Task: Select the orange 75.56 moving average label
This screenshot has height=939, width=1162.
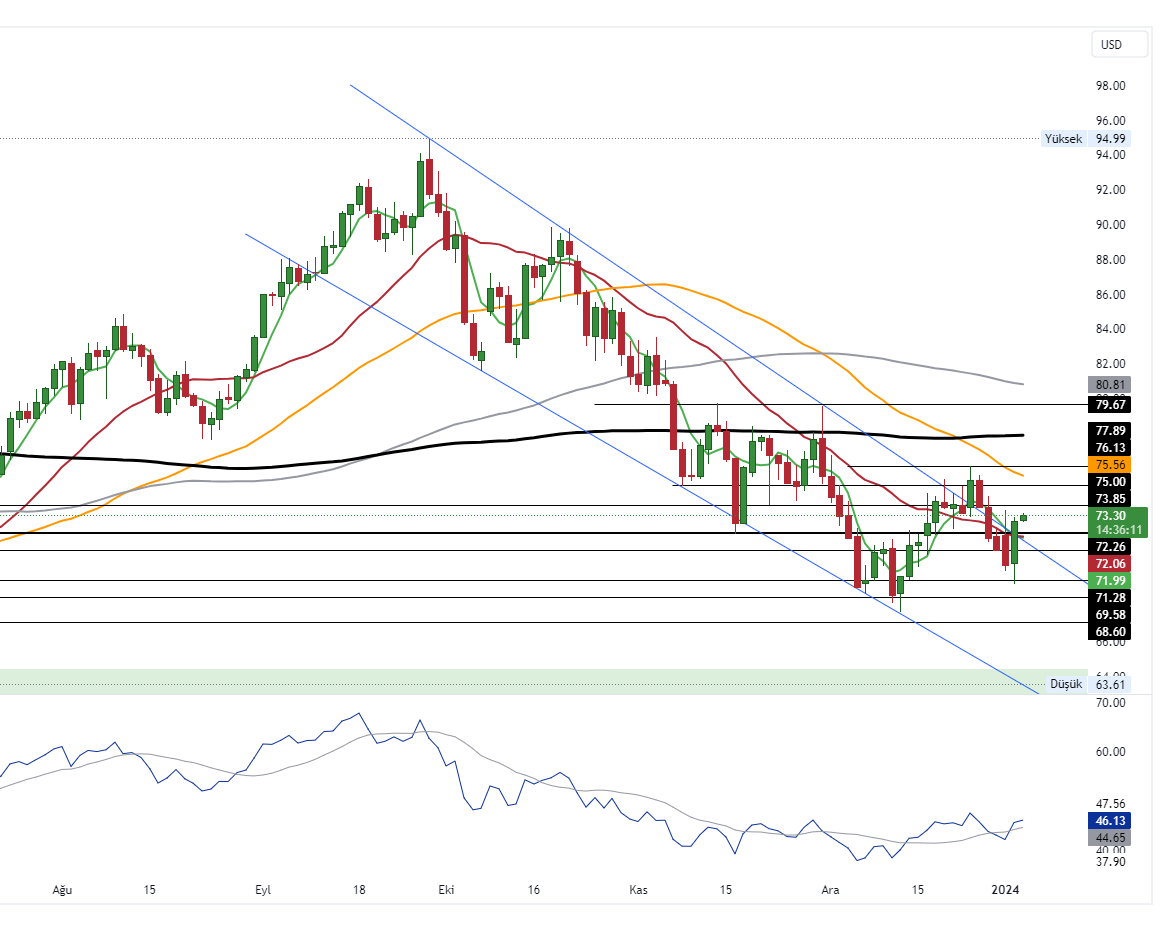Action: click(x=1111, y=465)
